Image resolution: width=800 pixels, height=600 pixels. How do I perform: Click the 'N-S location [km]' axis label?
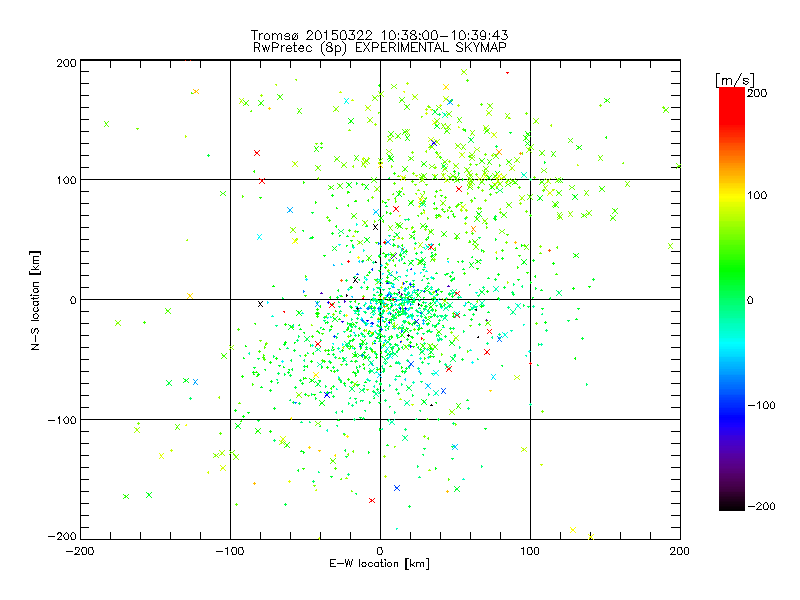point(35,301)
